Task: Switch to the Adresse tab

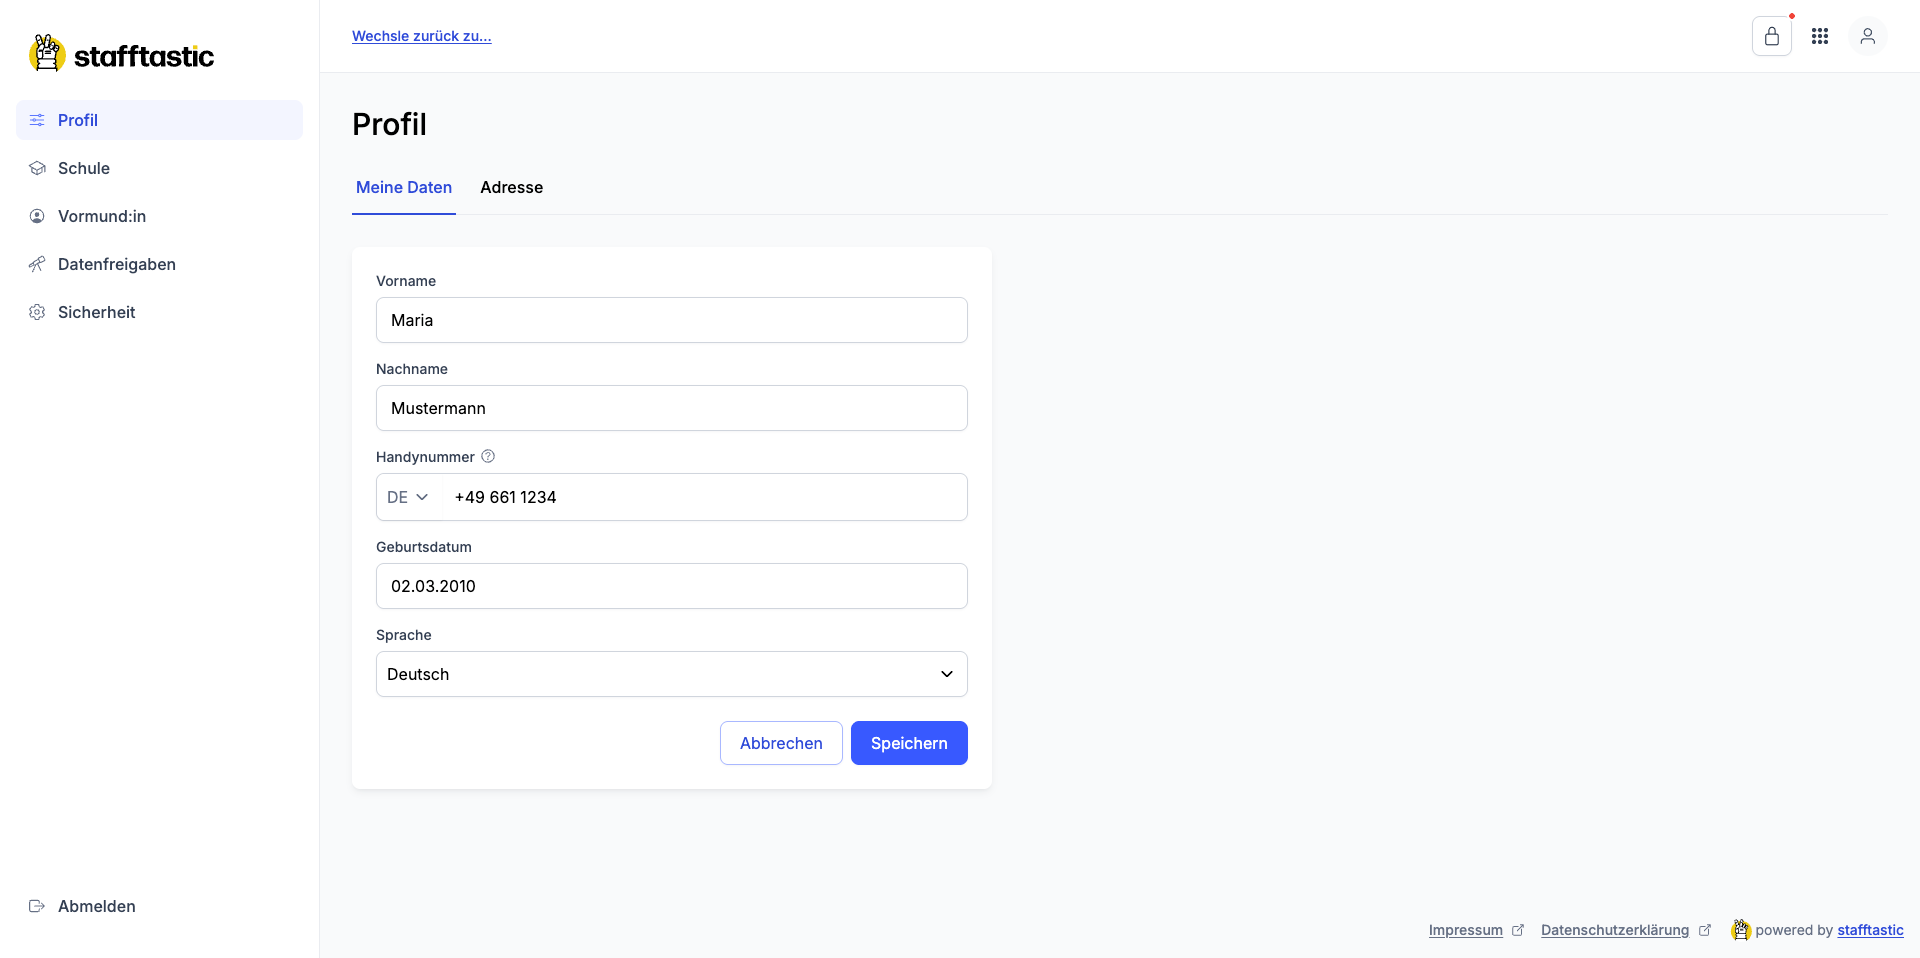Action: pyautogui.click(x=511, y=187)
